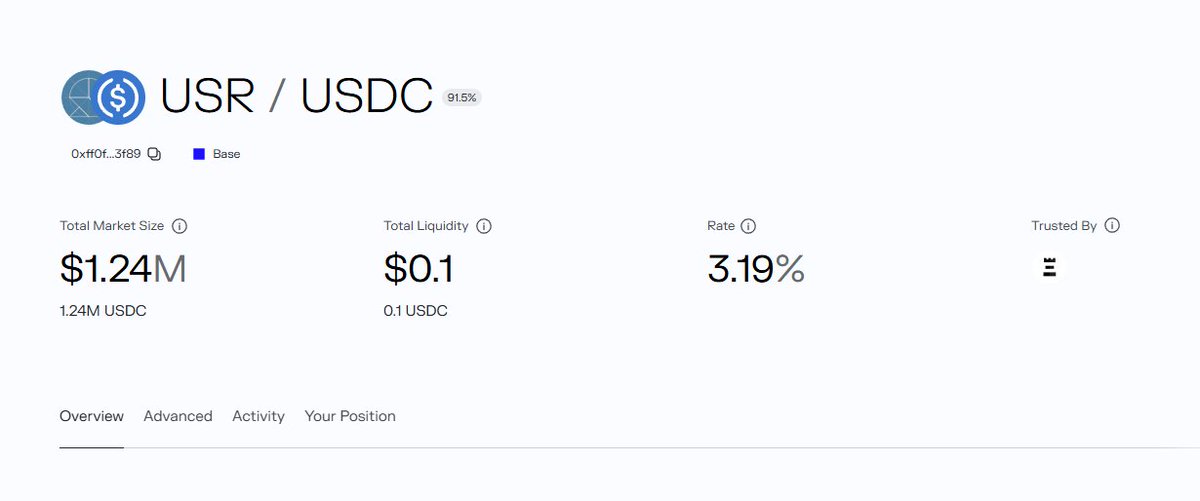Open the Advanced tab
This screenshot has height=501, width=1200.
coord(178,416)
